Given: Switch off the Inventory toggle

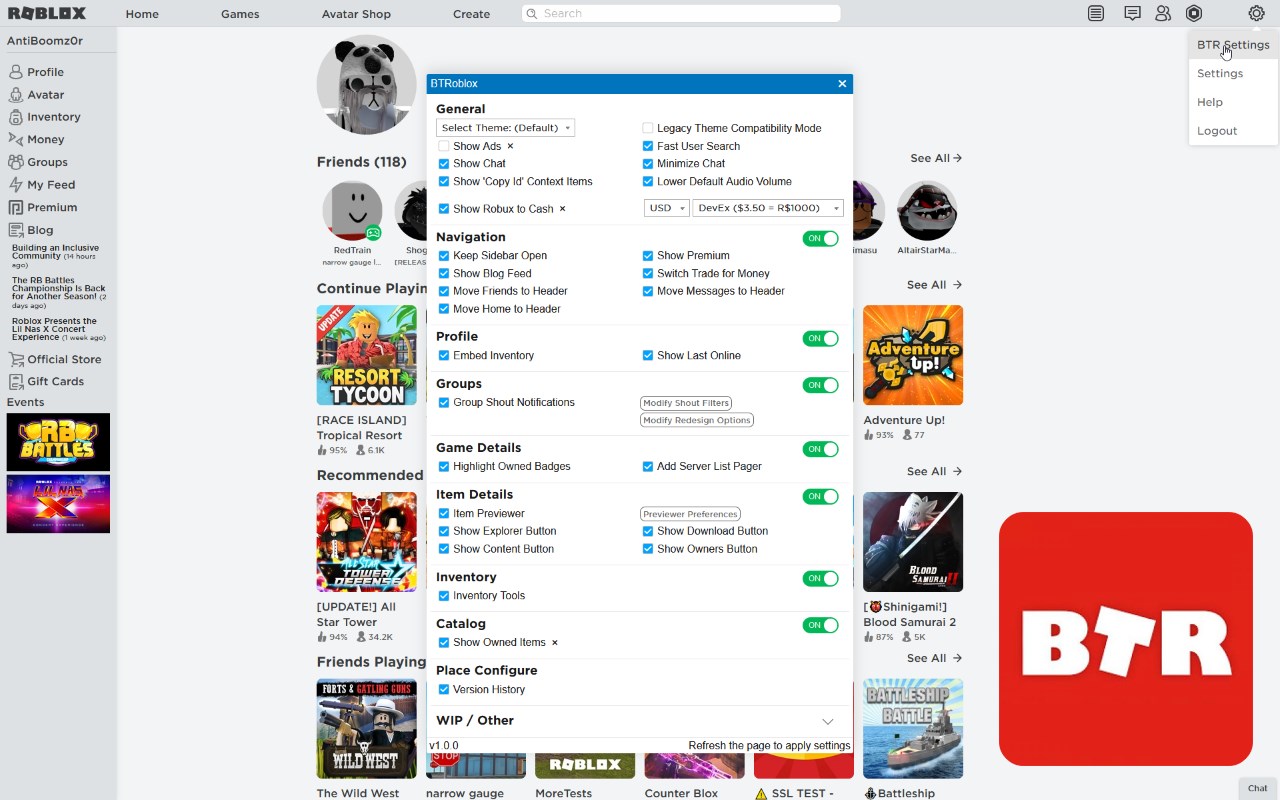Looking at the screenshot, I should 821,578.
